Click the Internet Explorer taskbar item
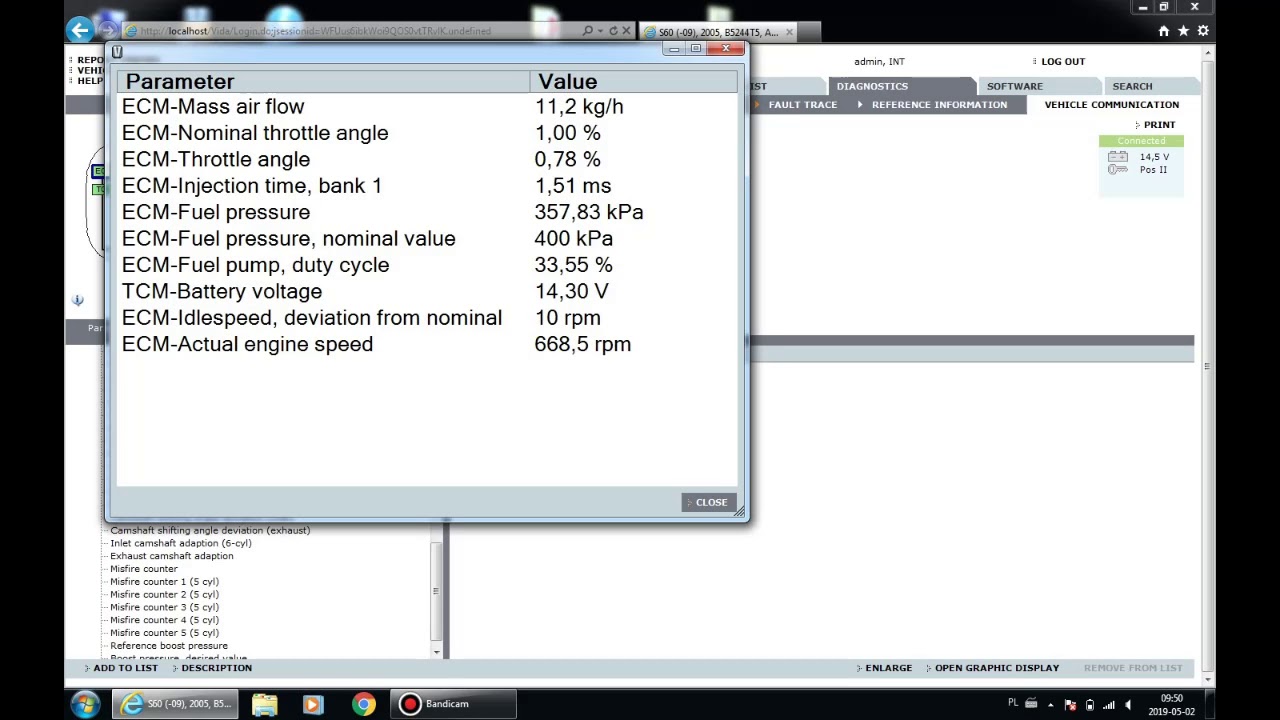Viewport: 1280px width, 720px height. click(x=176, y=704)
